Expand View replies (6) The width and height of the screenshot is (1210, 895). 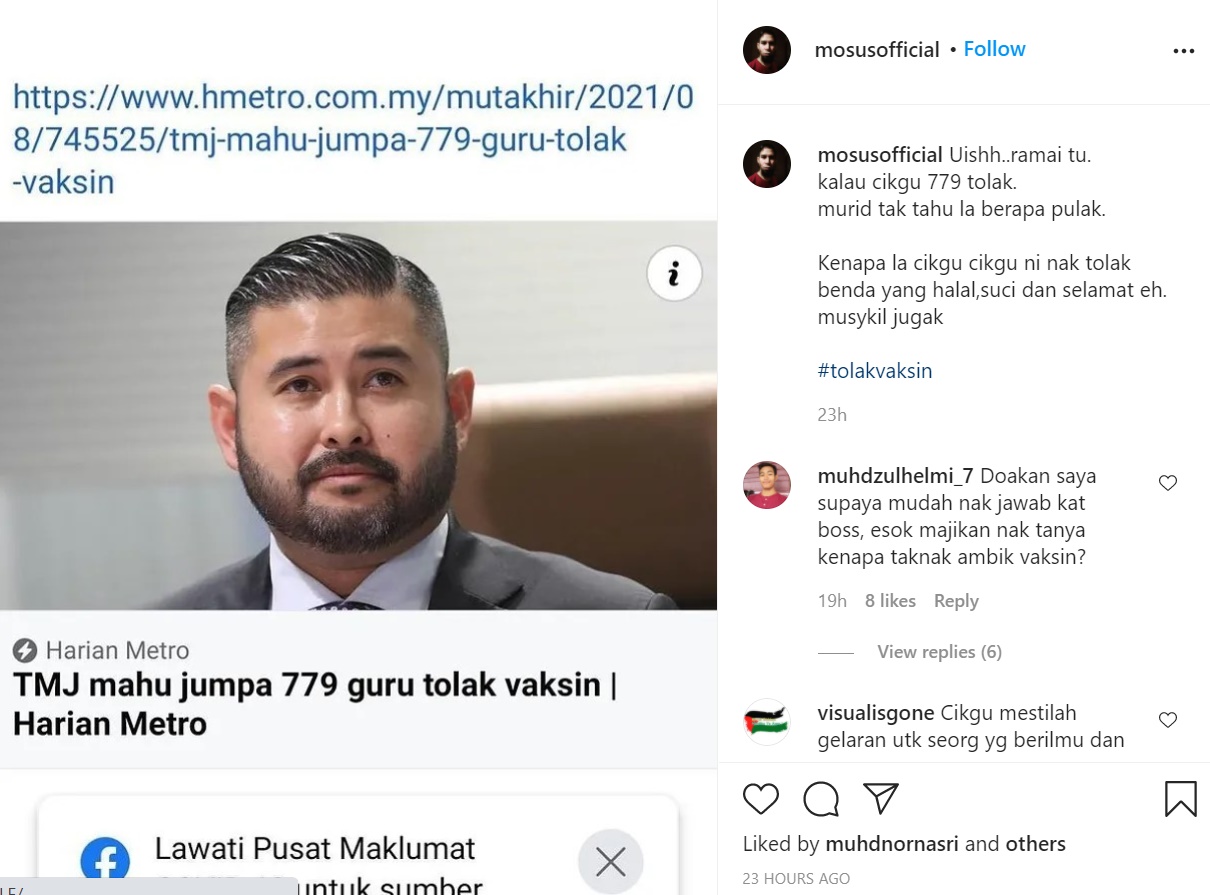click(x=939, y=652)
